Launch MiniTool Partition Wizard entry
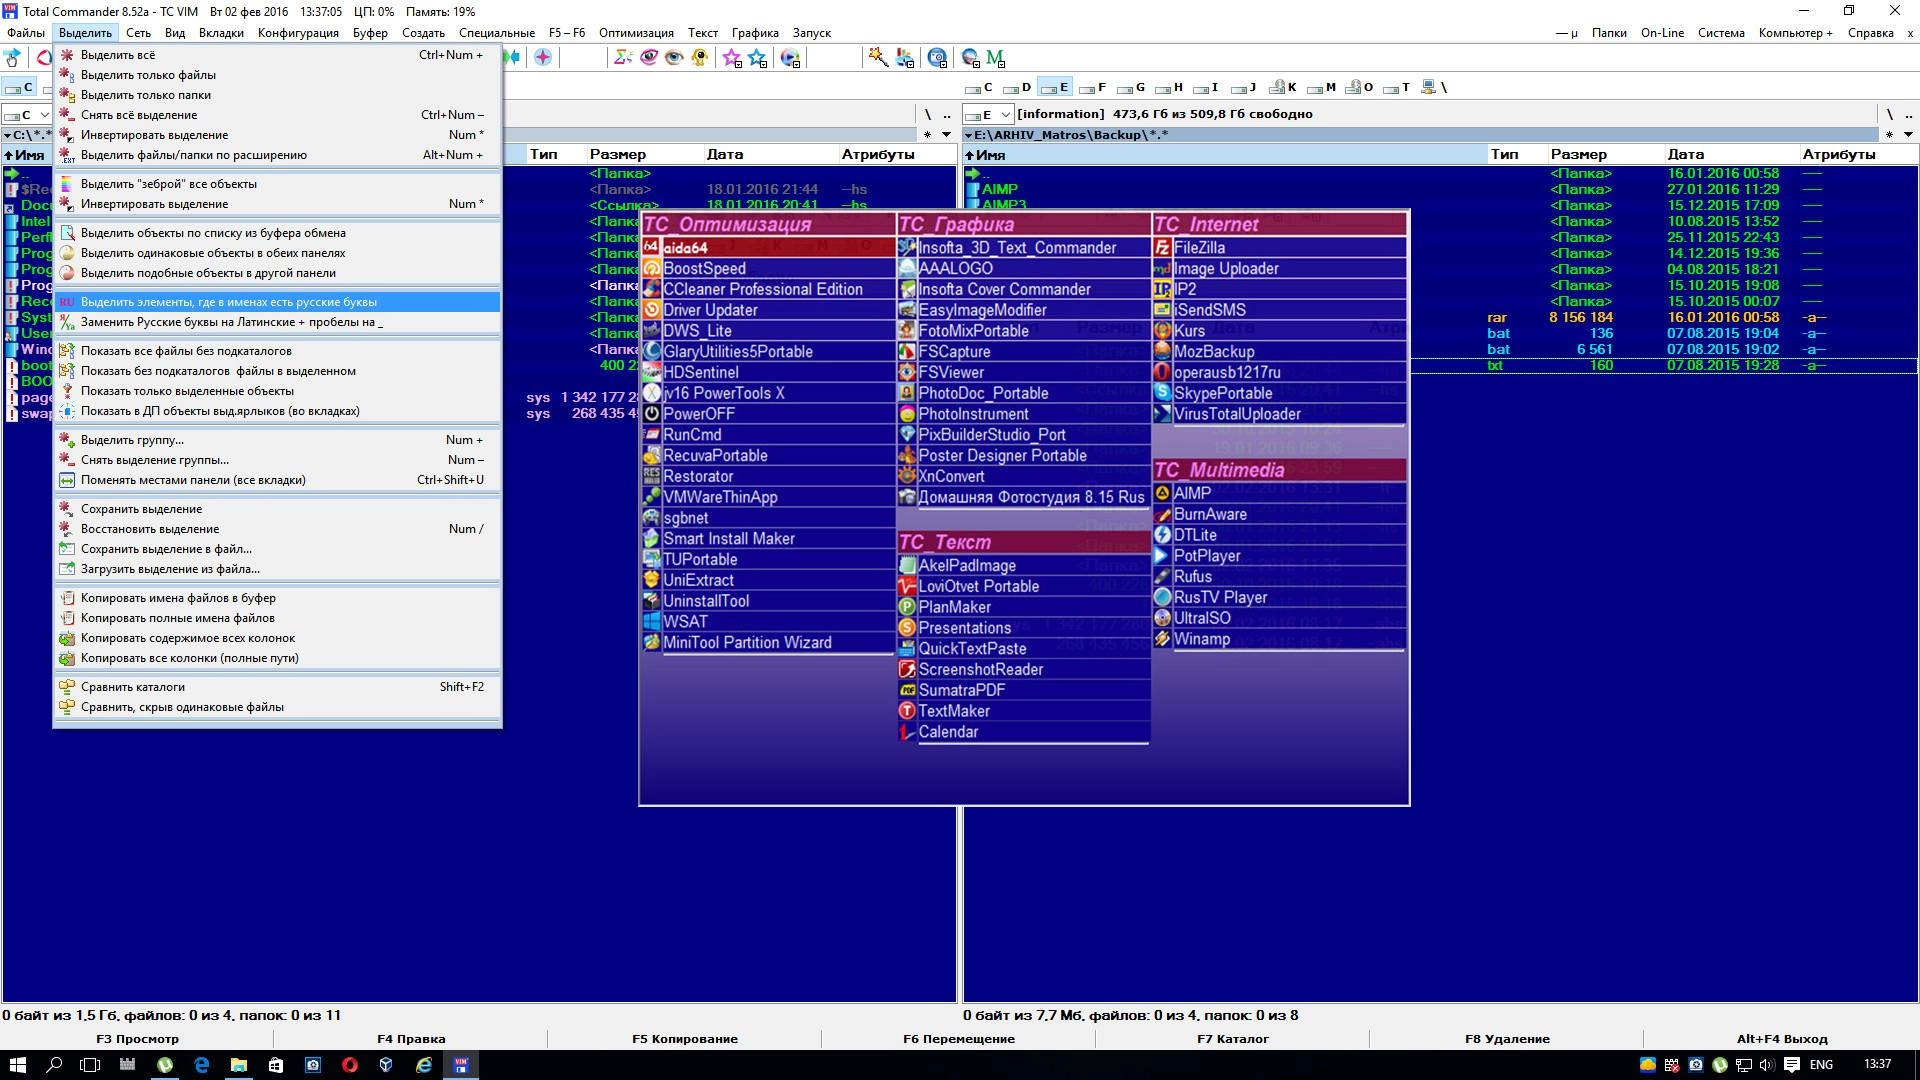Screen dimensions: 1920x1080 click(768, 643)
